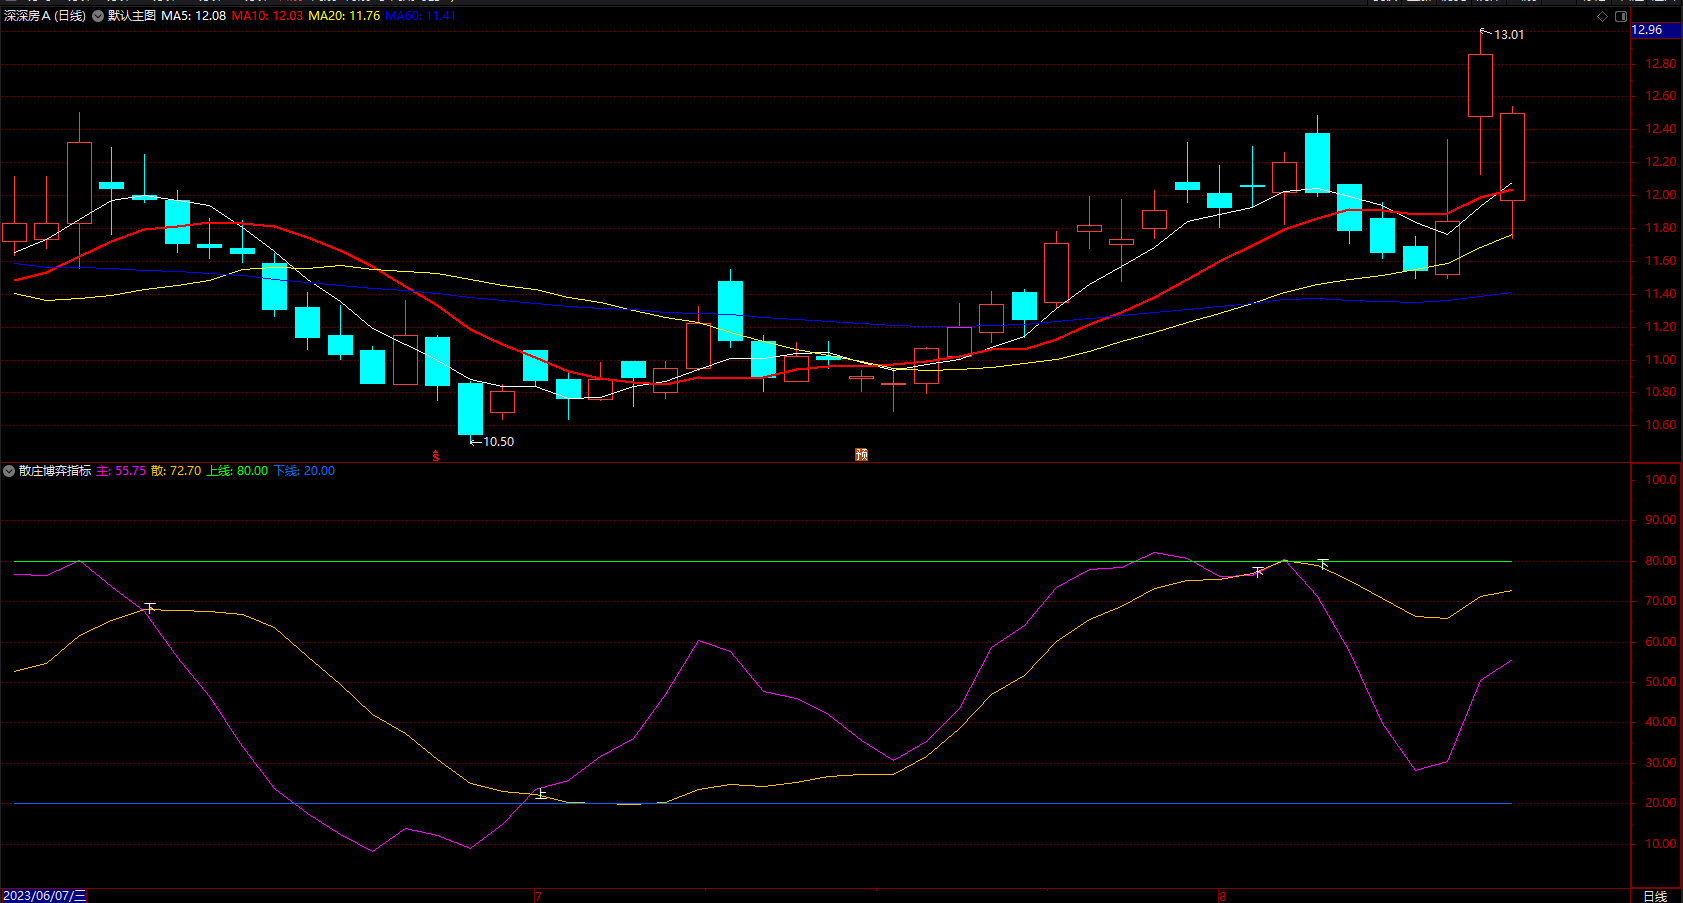Click the MA20: 11.76 legend value
Image resolution: width=1683 pixels, height=903 pixels.
point(344,16)
